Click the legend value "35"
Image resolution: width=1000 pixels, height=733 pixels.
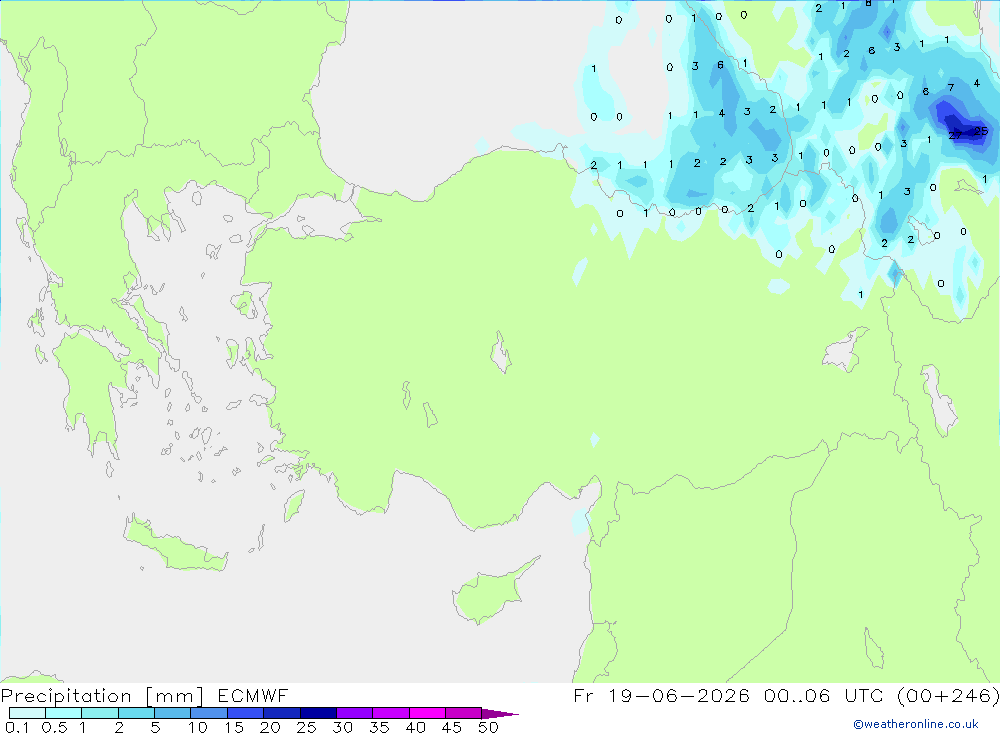pos(379,727)
